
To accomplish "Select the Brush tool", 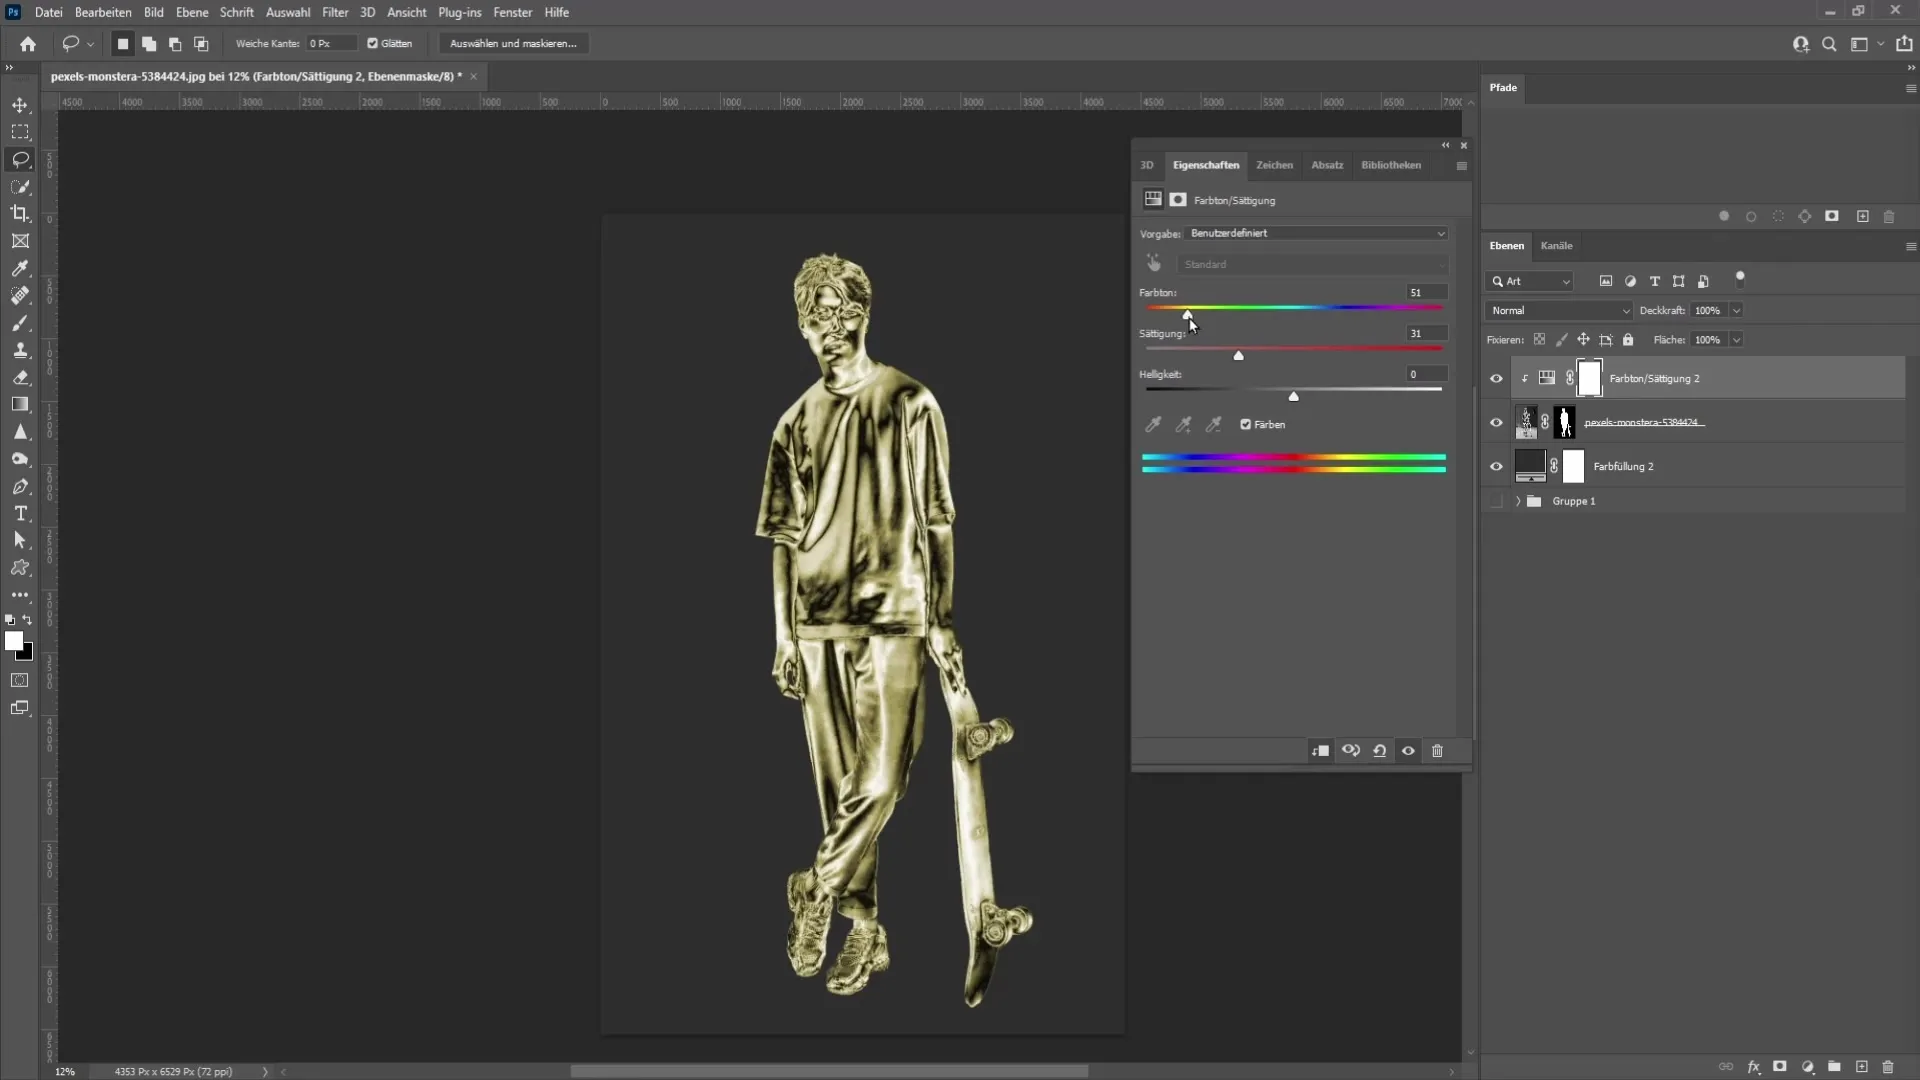I will click(20, 322).
